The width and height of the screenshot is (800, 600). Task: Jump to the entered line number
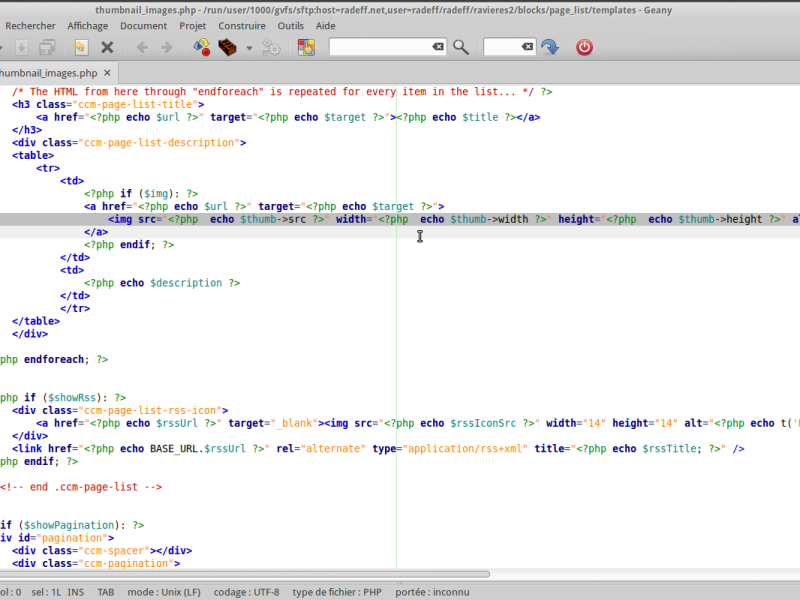tap(550, 47)
